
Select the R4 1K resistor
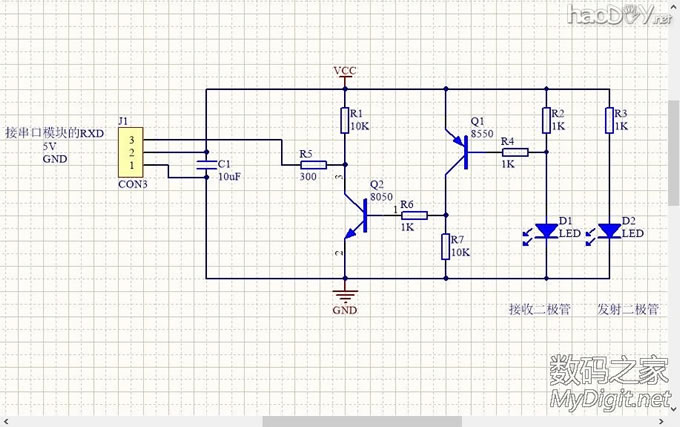tap(508, 152)
